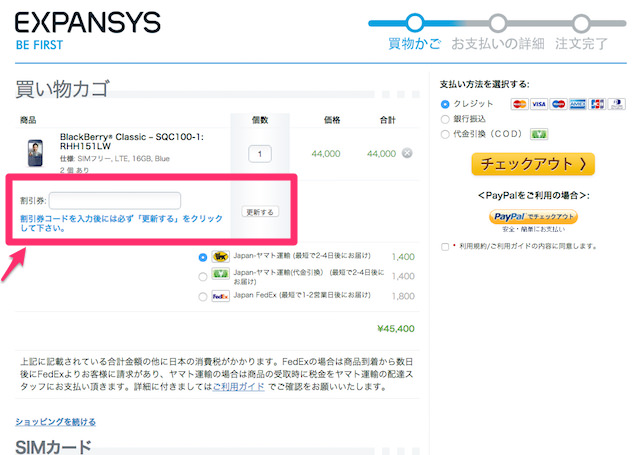The image size is (640, 455).
Task: Click BlackBerry Classic SQC100-1 product title
Action: (131, 141)
